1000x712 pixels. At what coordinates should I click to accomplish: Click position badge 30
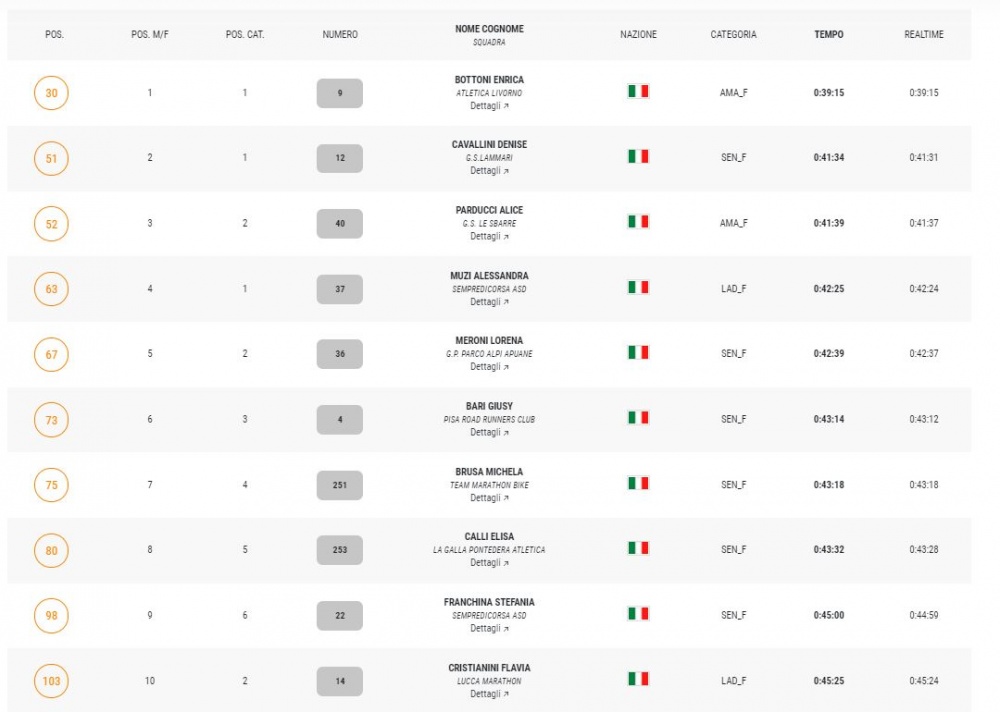pyautogui.click(x=51, y=93)
